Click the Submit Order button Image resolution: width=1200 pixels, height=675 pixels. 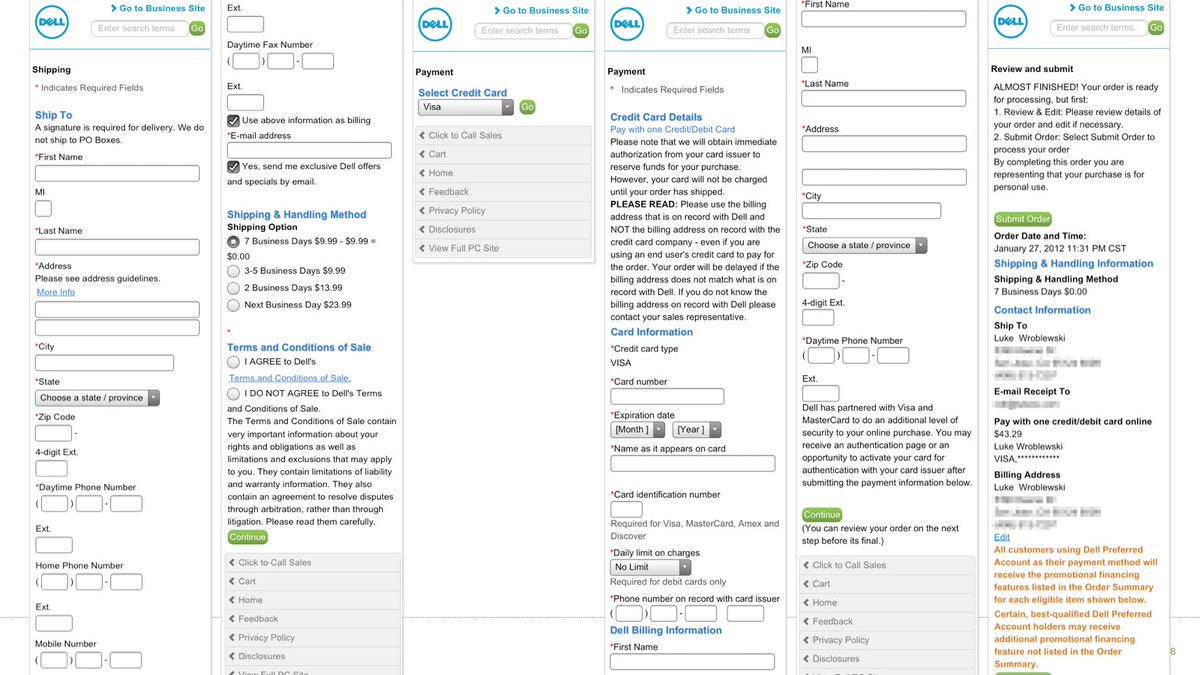point(1023,219)
